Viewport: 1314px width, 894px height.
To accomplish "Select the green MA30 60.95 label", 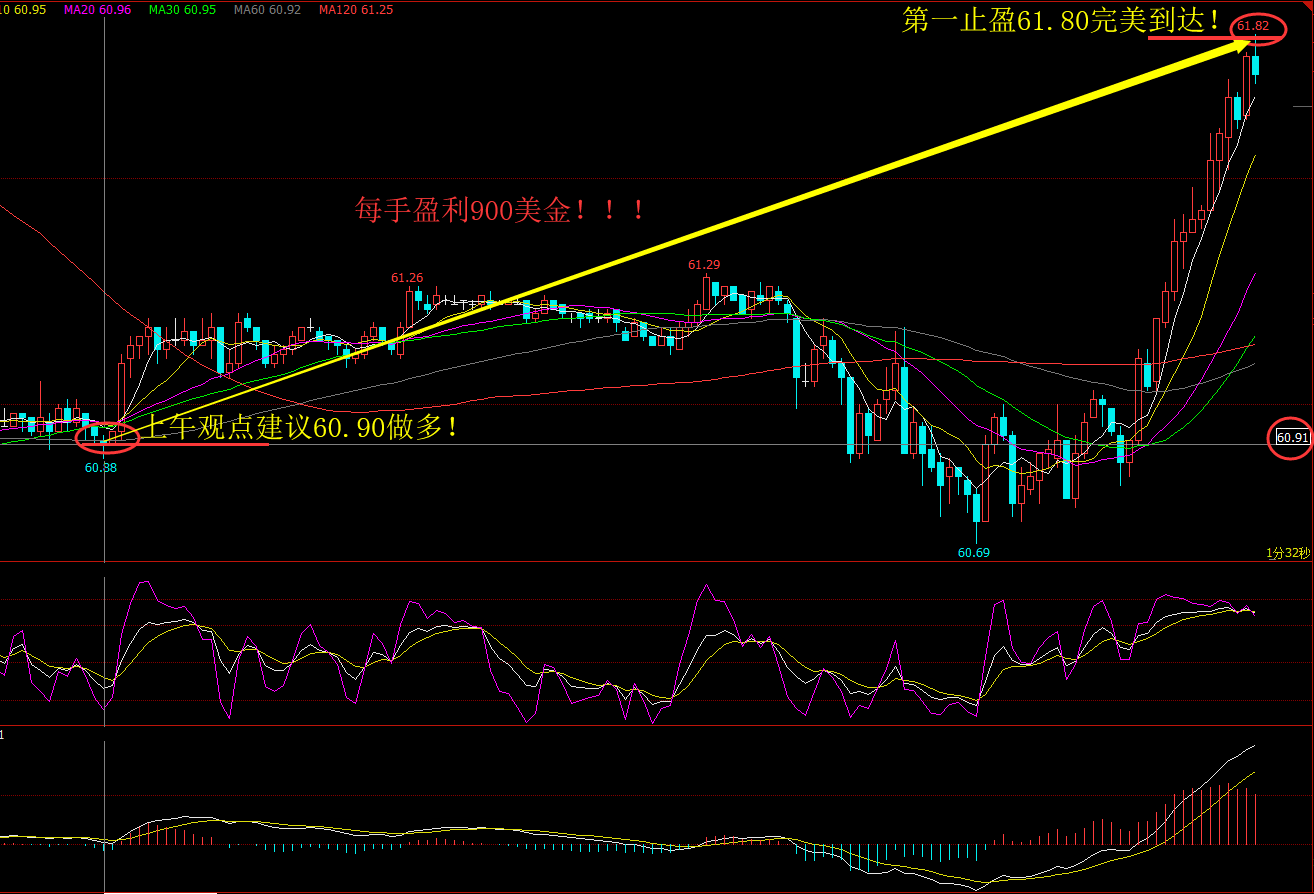I will (x=182, y=9).
